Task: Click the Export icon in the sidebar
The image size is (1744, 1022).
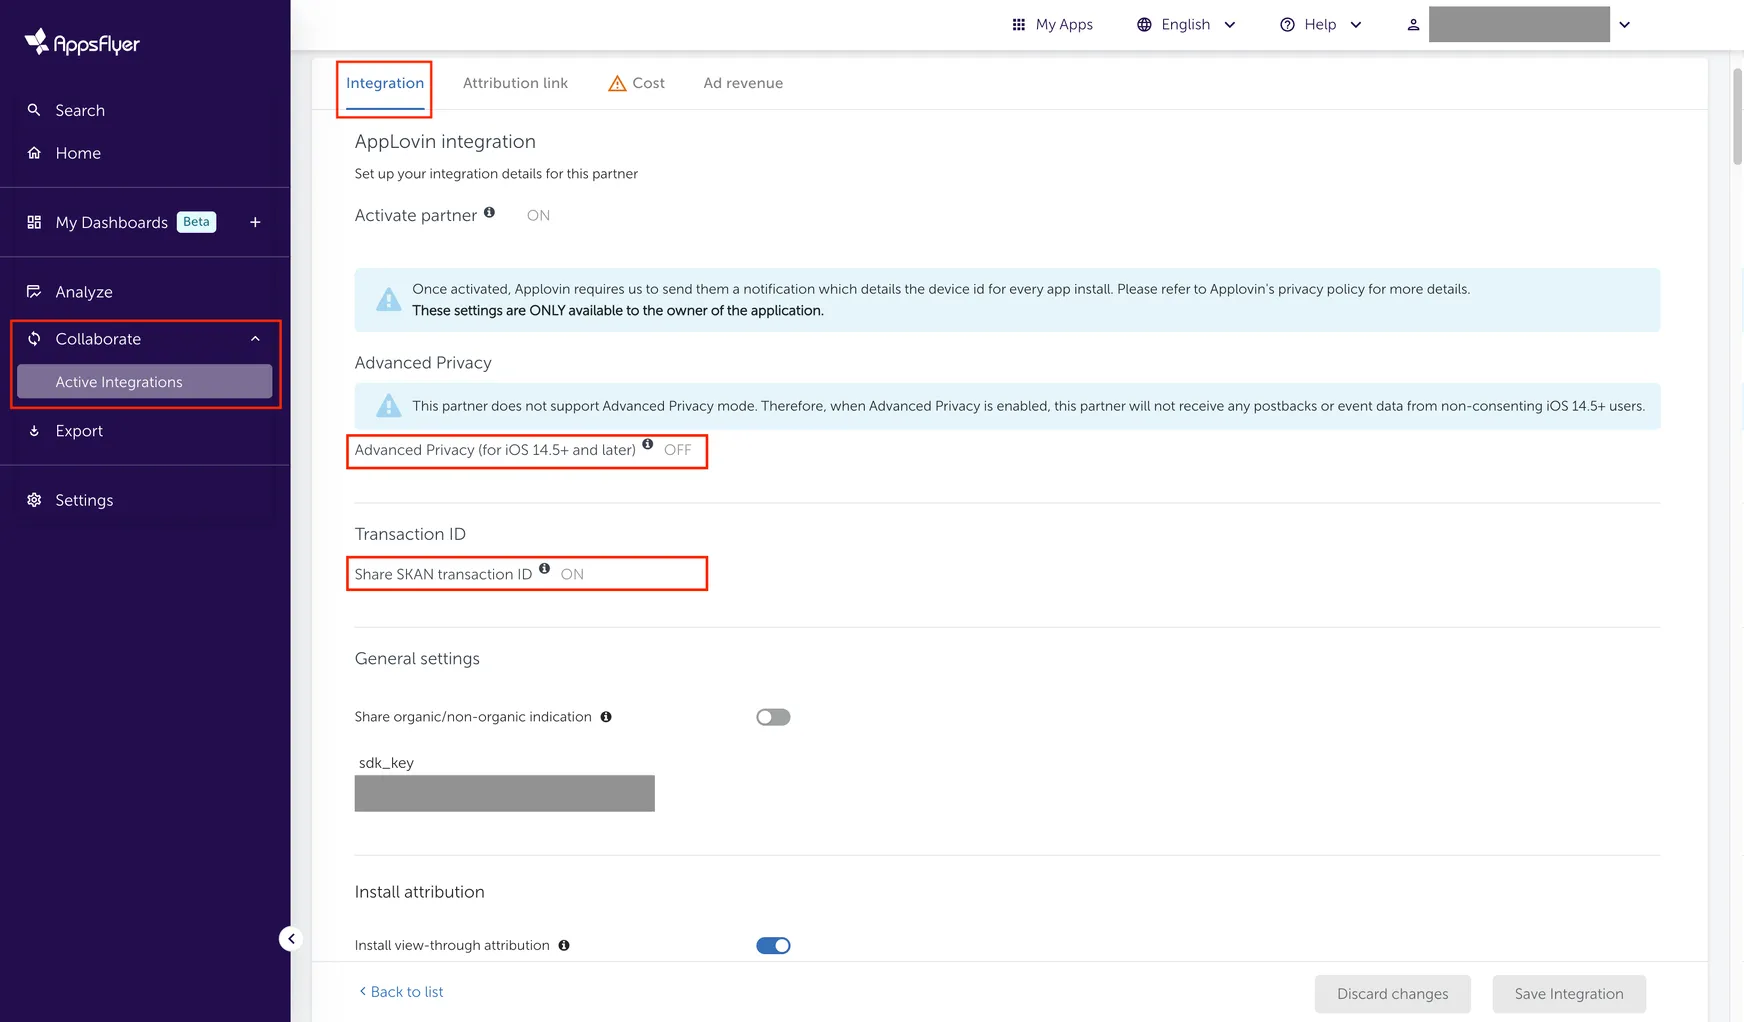Action: [x=33, y=430]
